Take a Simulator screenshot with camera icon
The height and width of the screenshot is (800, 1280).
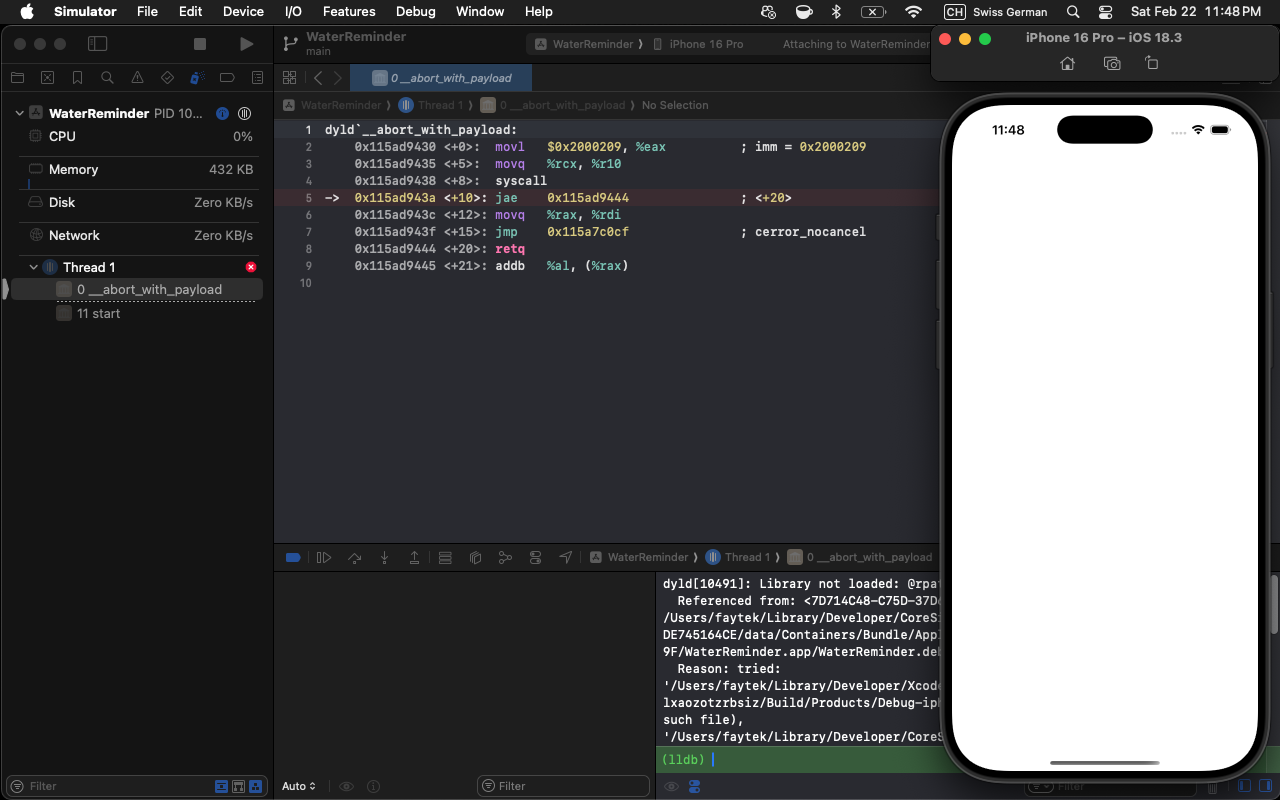1112,63
